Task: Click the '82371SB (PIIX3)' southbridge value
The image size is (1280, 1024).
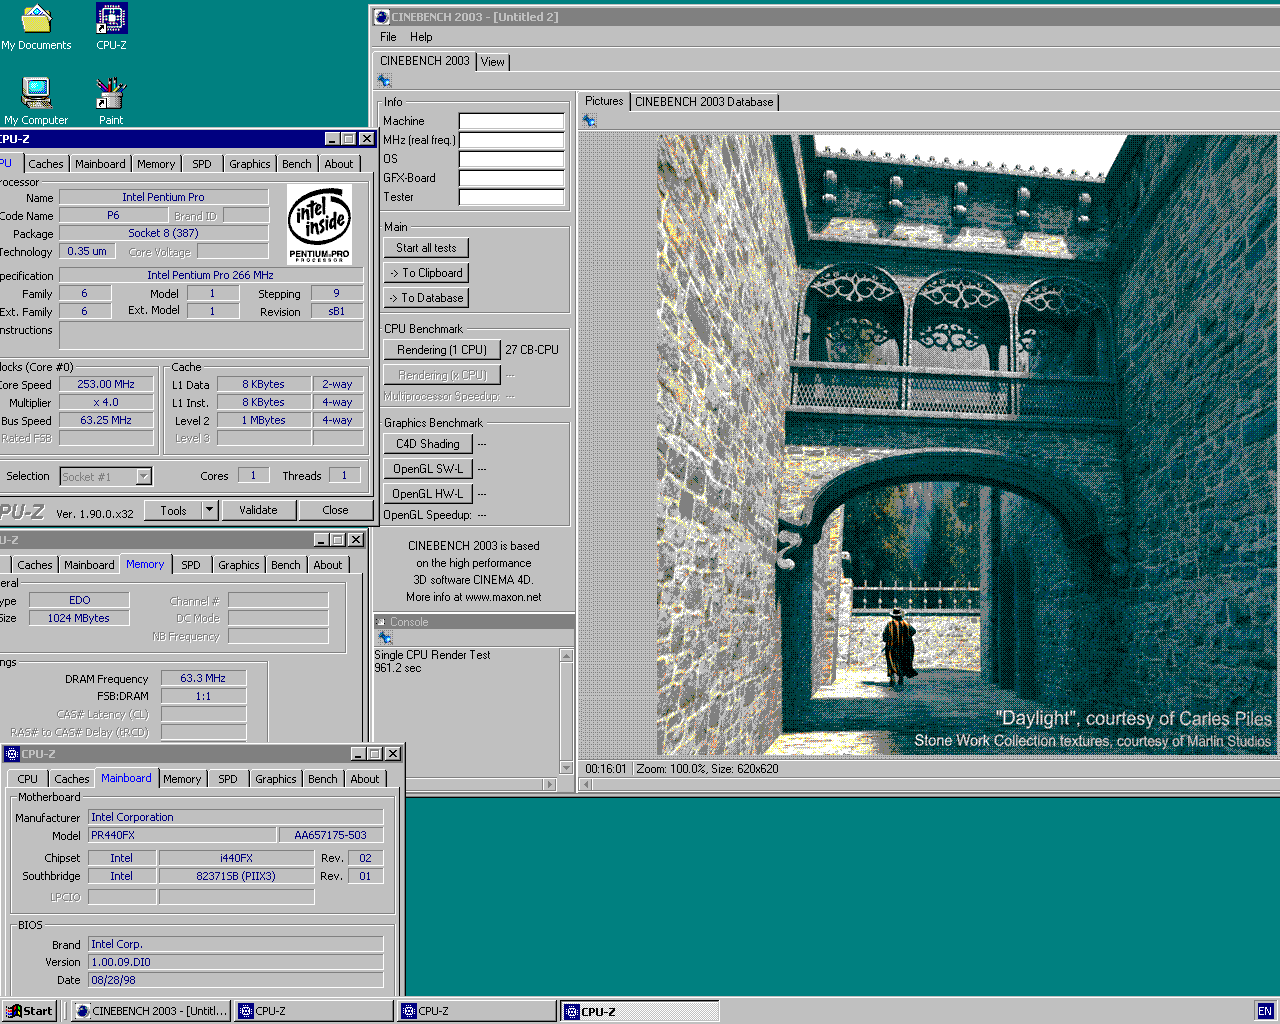Action: point(236,876)
